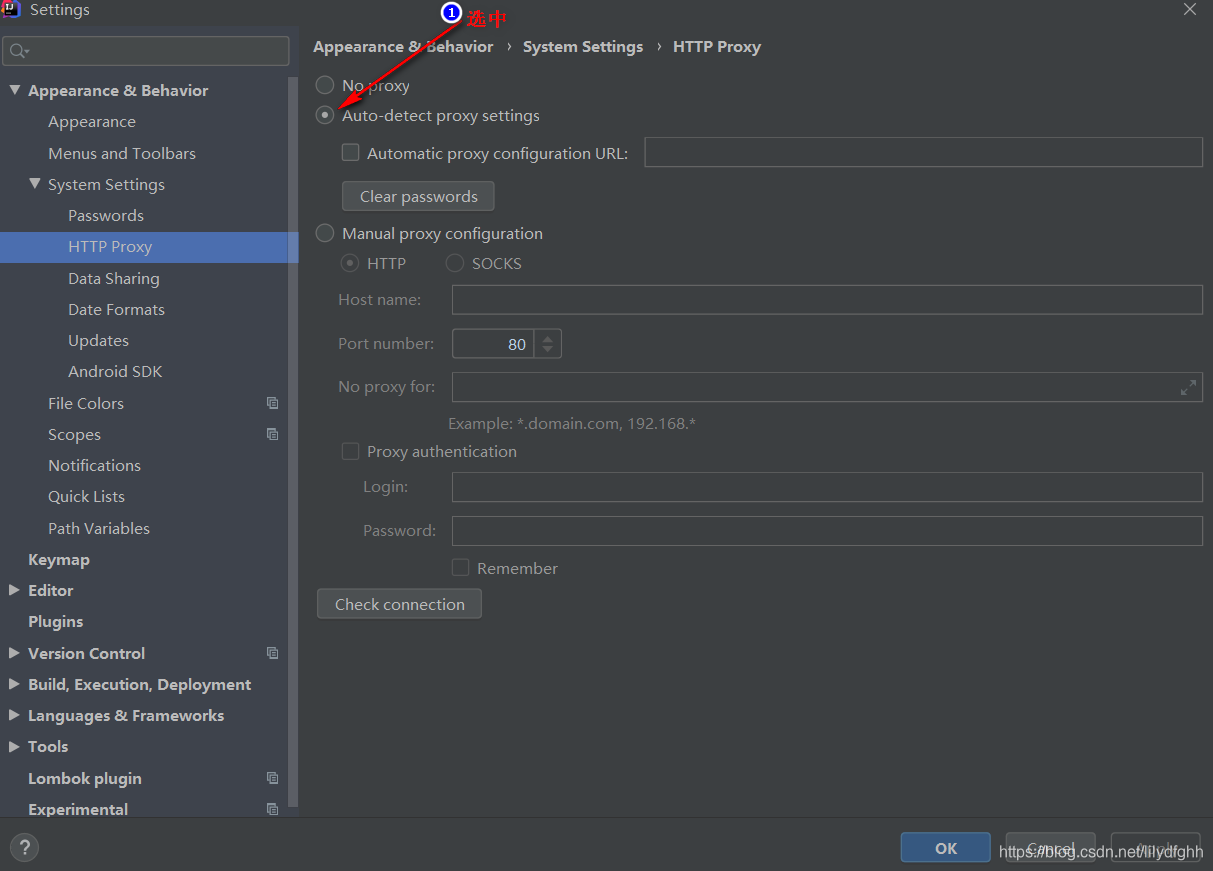Click project-level icon beside File Colors
This screenshot has width=1213, height=871.
pyautogui.click(x=272, y=403)
